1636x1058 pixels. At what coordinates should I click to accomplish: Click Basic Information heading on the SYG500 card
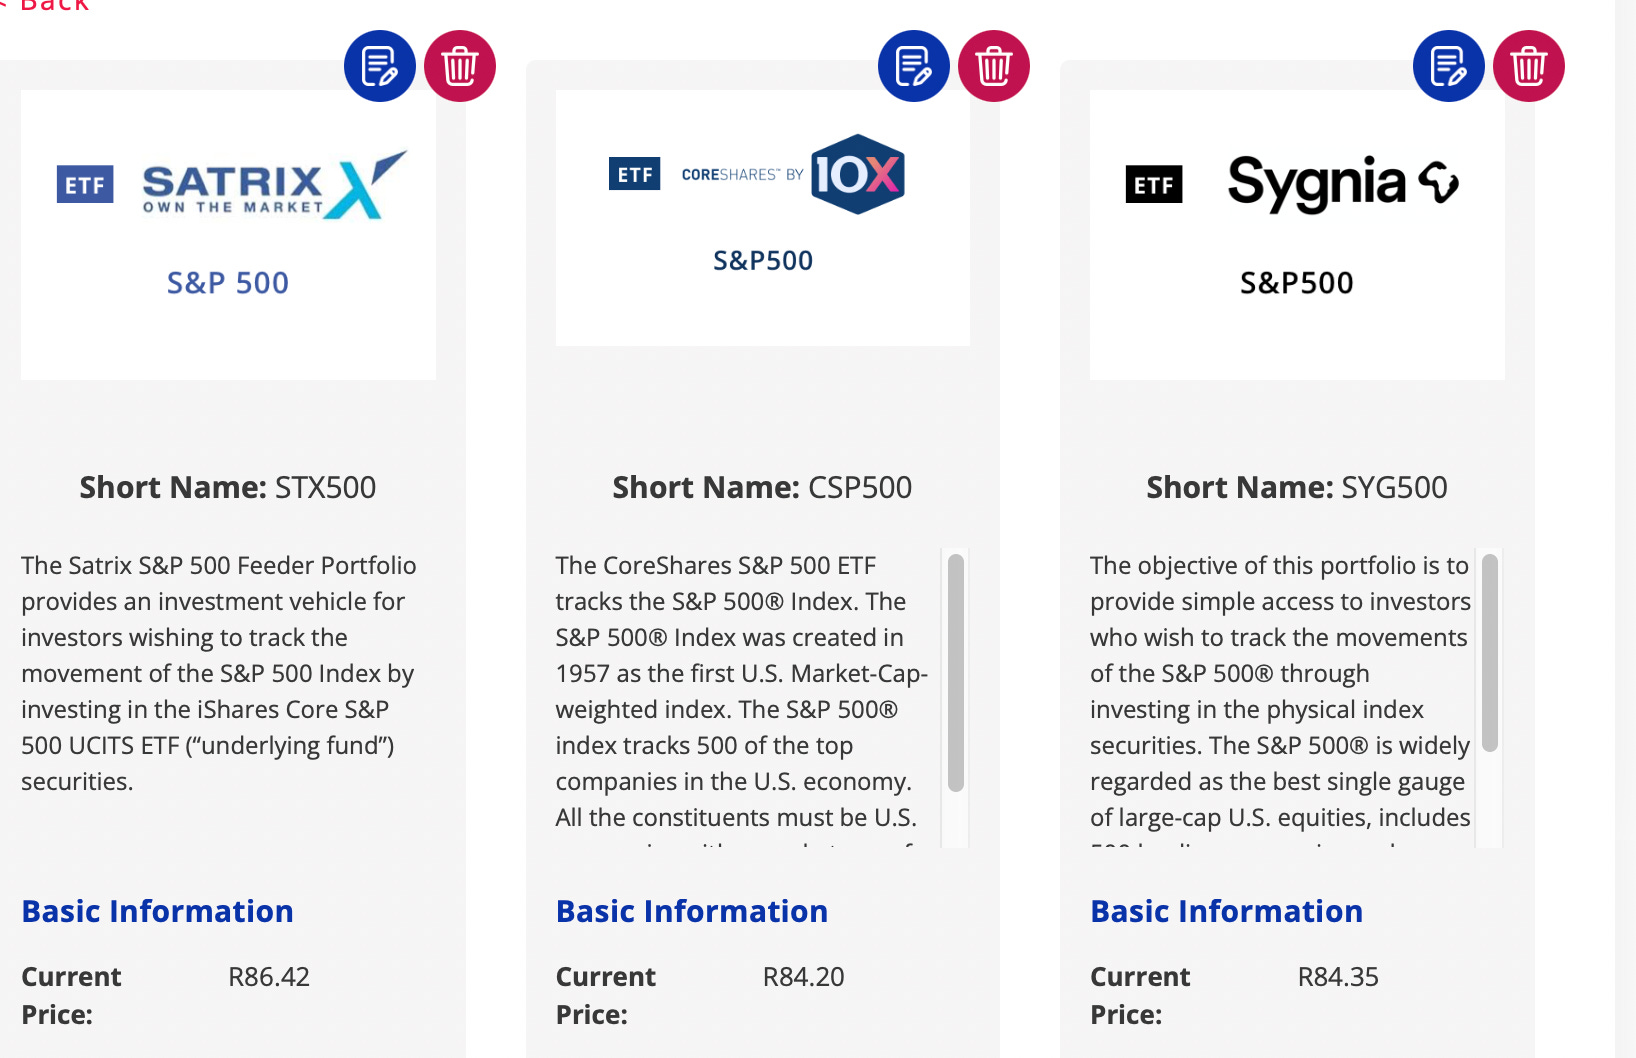(1227, 911)
